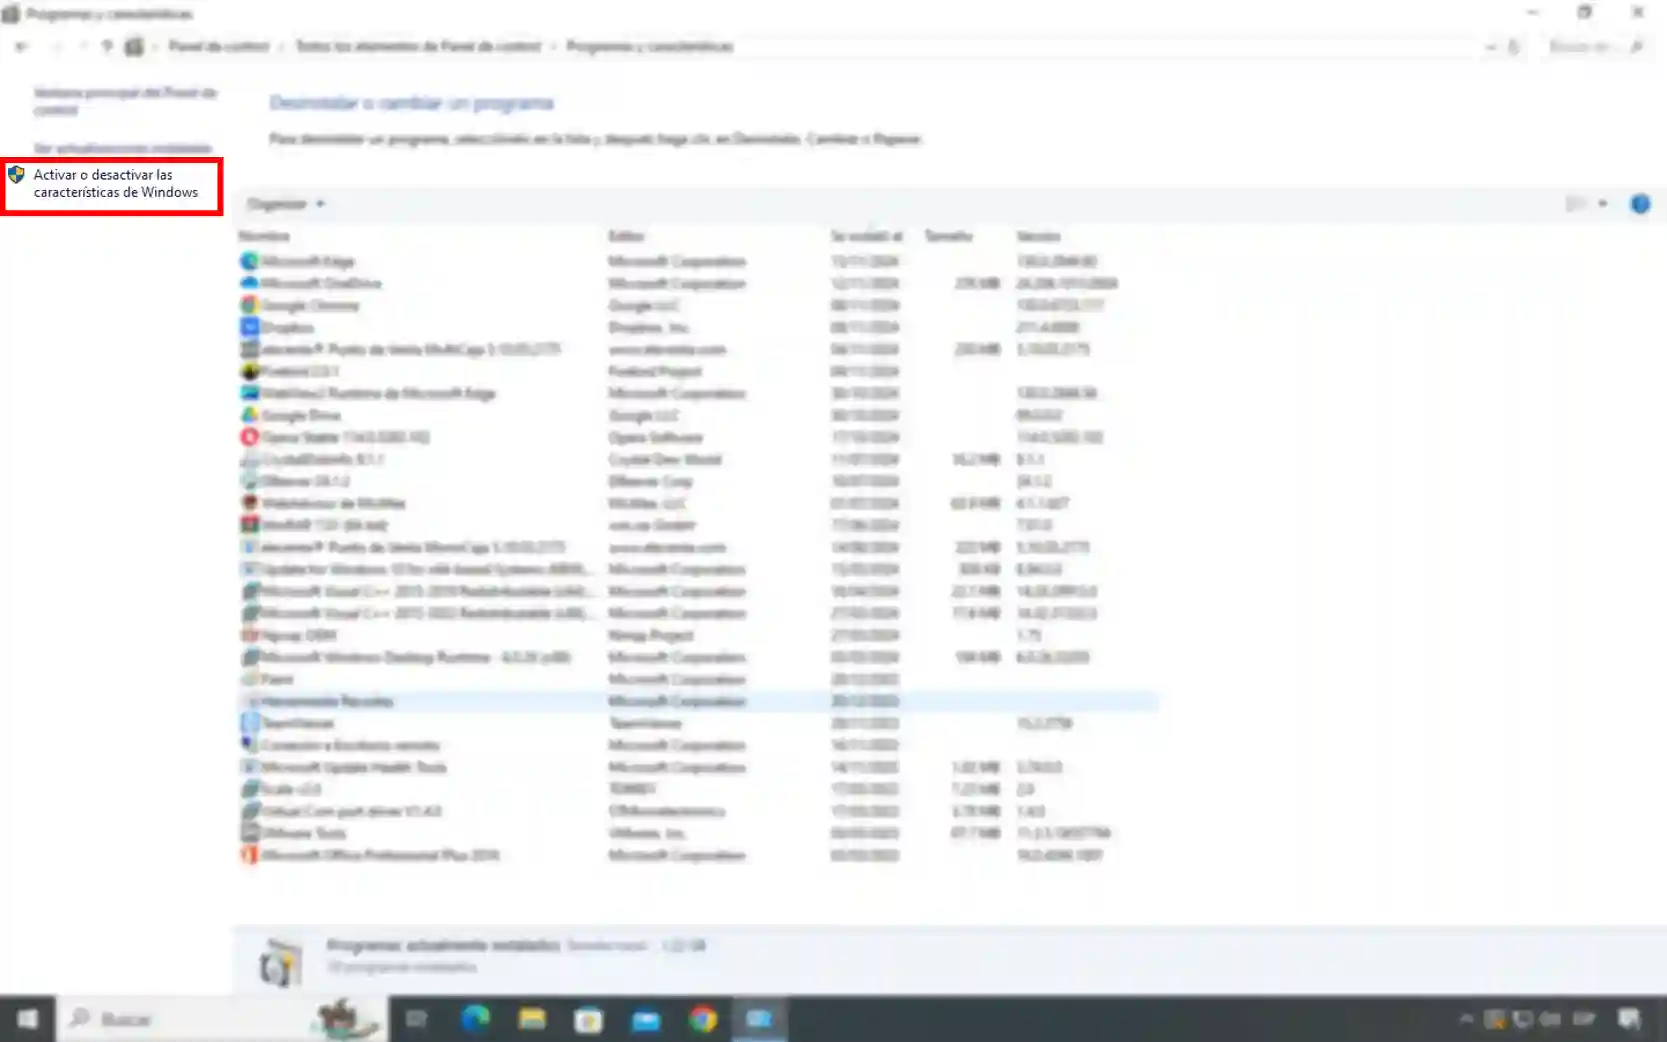Open Google Chrome from taskbar
The image size is (1667, 1042).
703,1019
